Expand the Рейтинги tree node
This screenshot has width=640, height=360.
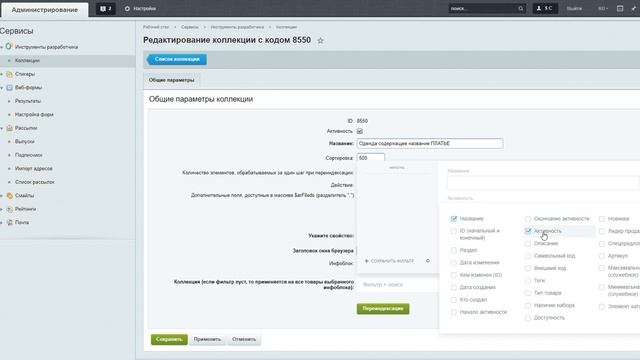(x=2, y=209)
